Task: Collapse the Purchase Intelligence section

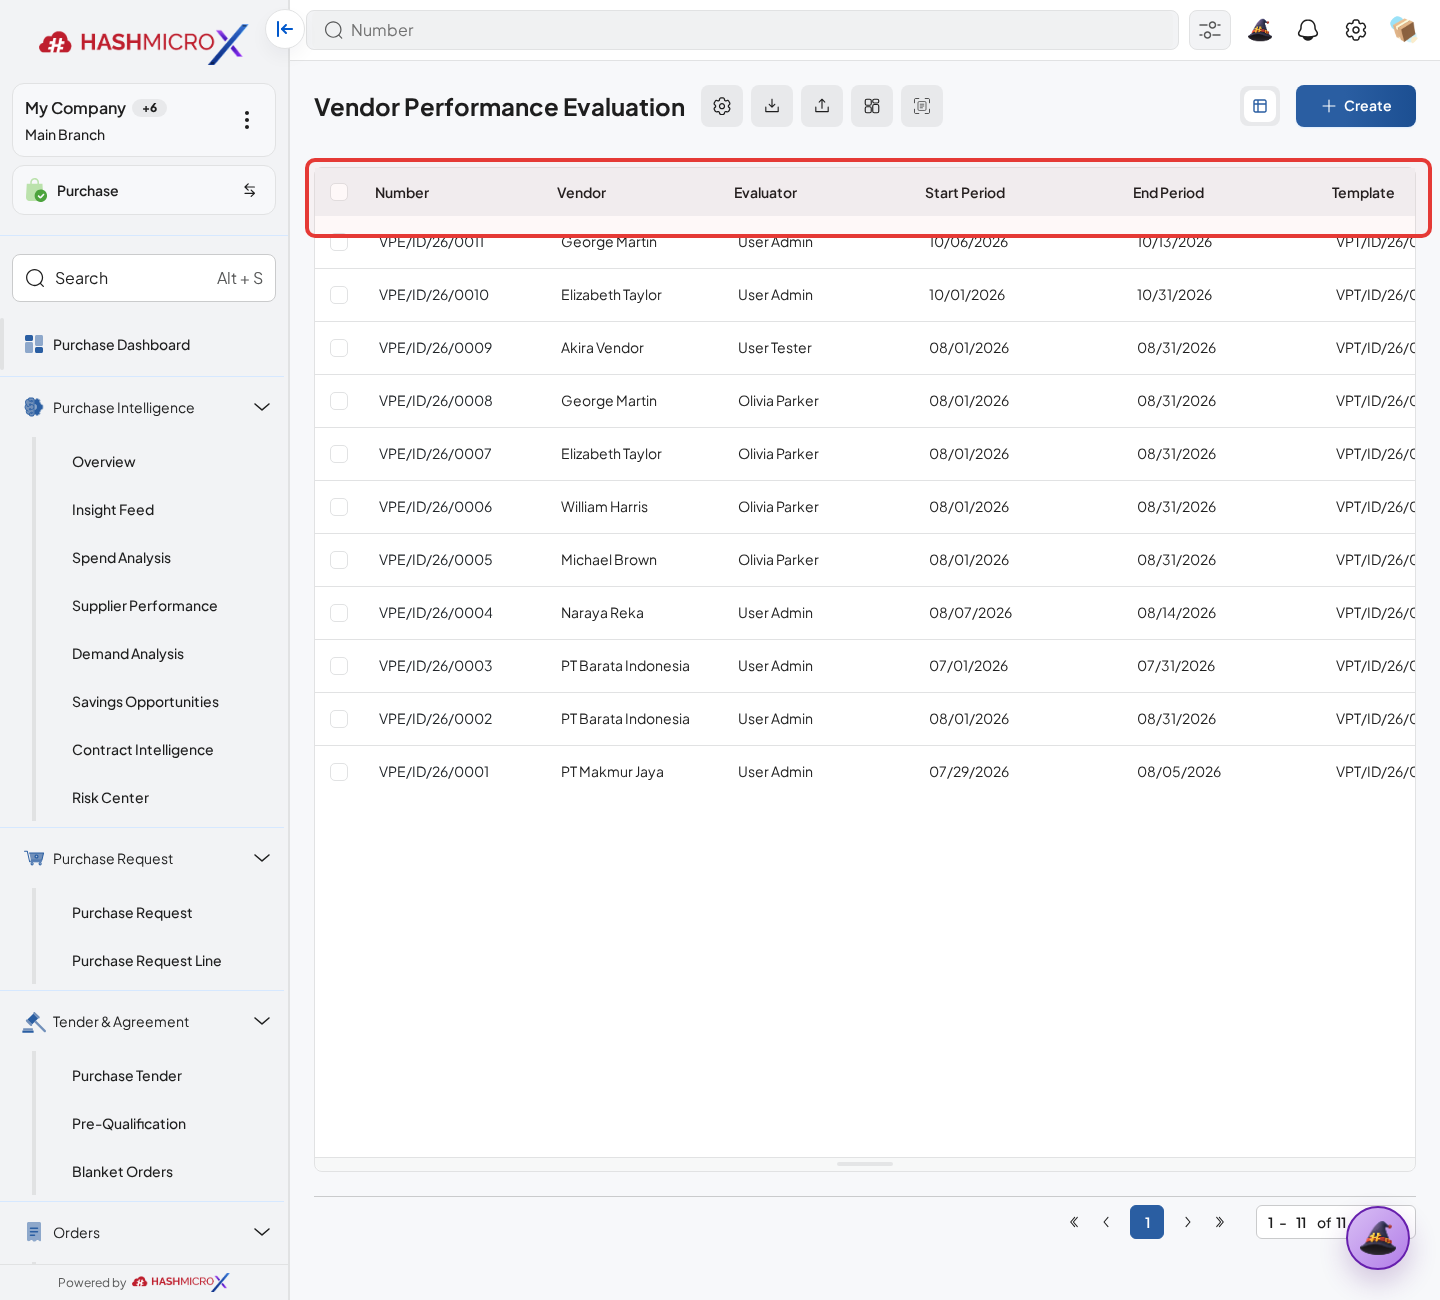Action: pyautogui.click(x=262, y=407)
